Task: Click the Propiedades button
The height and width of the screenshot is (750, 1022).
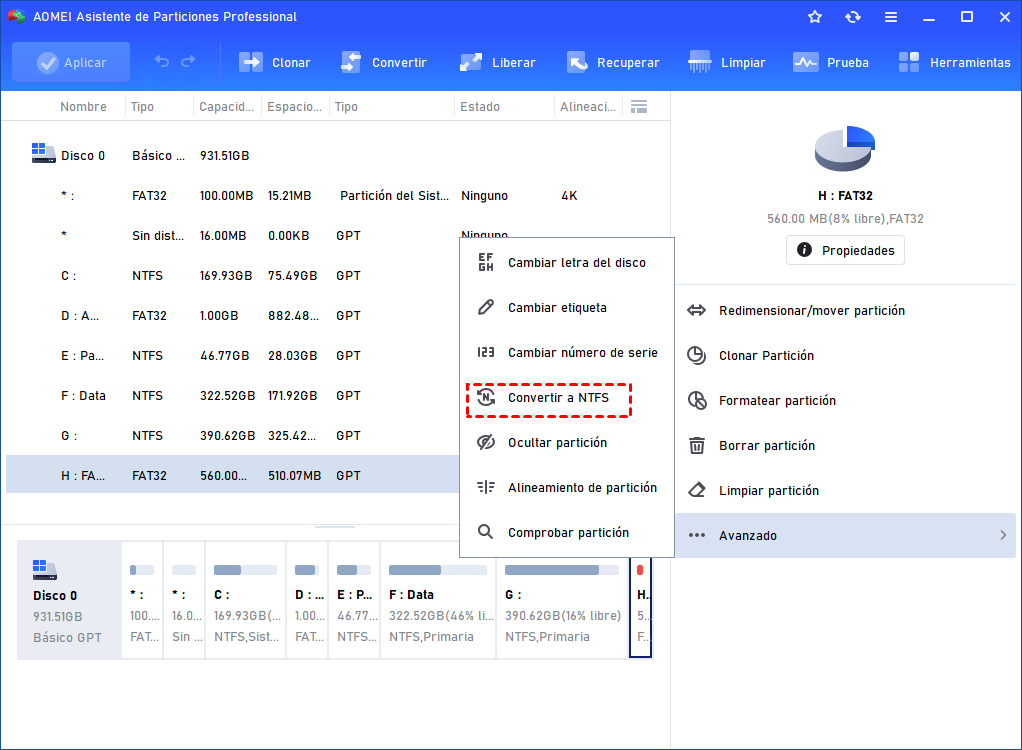Action: point(845,250)
